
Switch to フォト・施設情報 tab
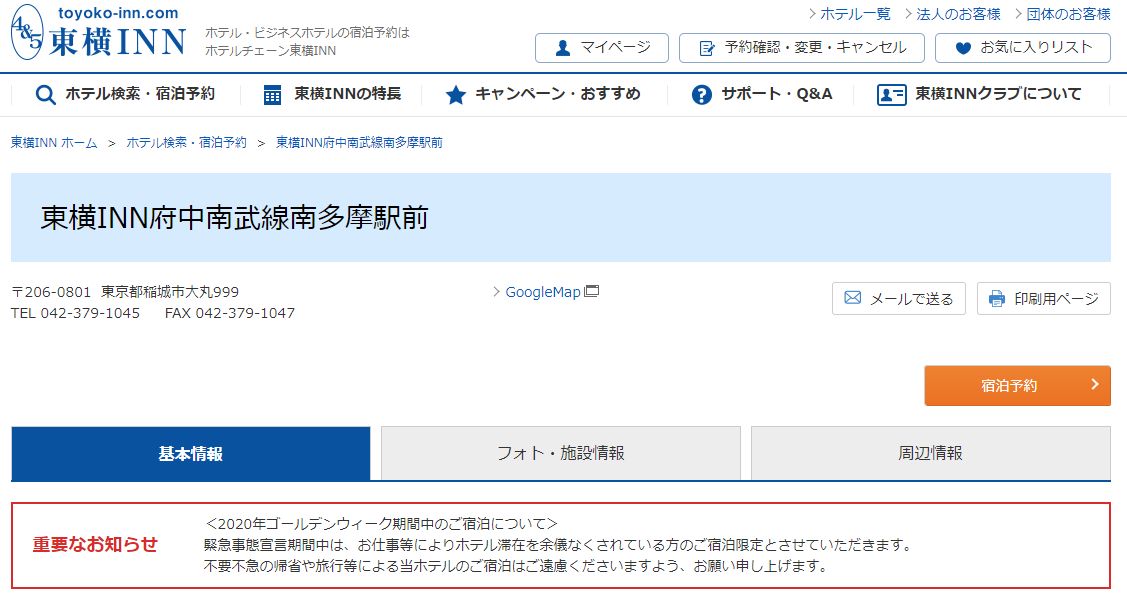point(561,454)
